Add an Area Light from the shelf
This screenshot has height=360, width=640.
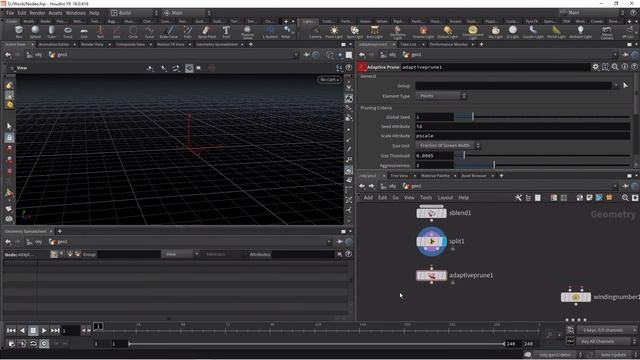coord(374,31)
